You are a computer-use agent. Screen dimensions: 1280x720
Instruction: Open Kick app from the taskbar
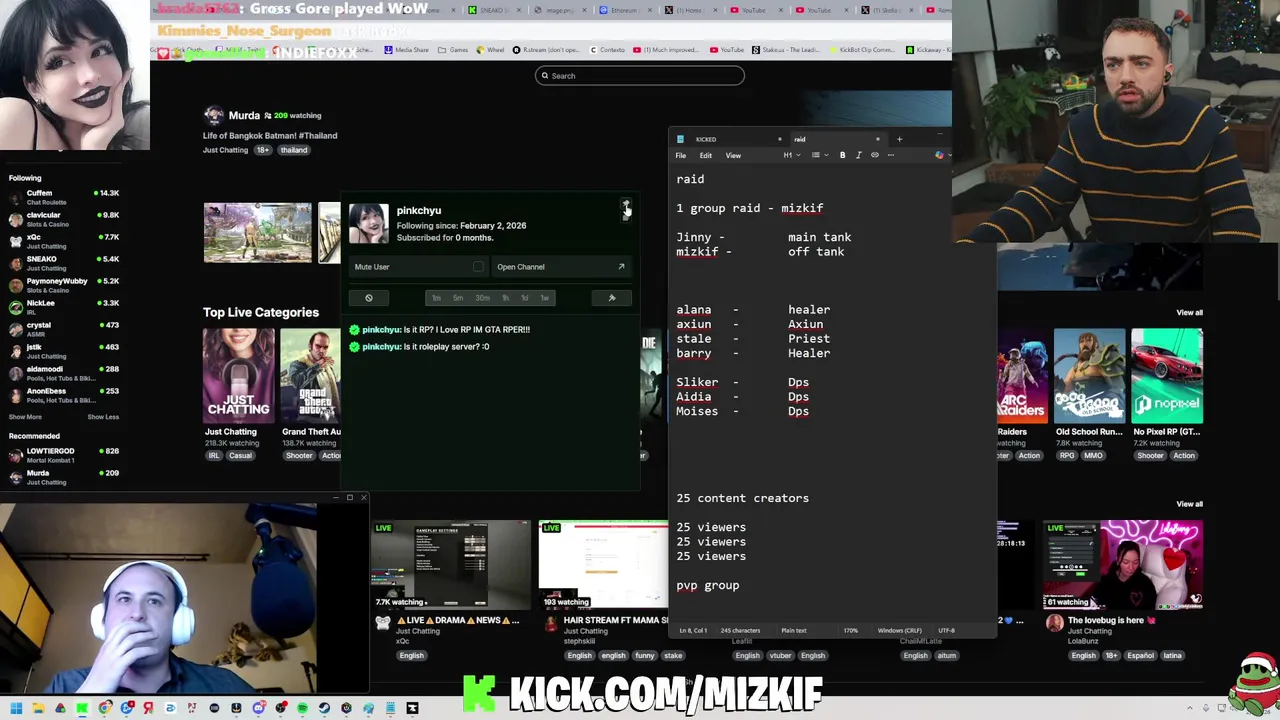pyautogui.click(x=82, y=708)
